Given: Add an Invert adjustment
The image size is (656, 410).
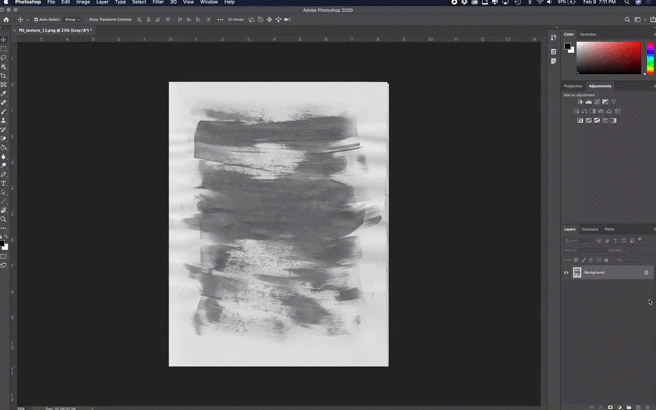Looking at the screenshot, I should pos(580,120).
